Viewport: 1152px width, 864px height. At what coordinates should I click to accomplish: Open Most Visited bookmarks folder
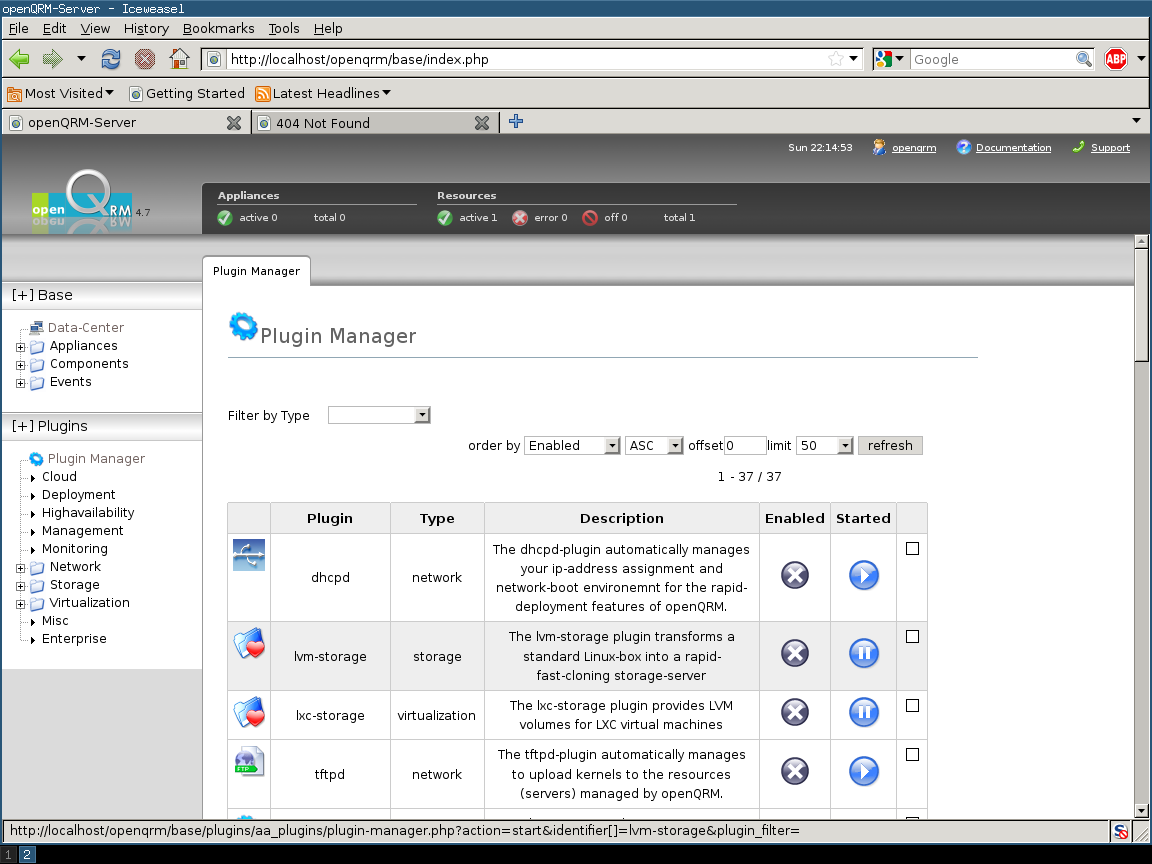pos(60,93)
